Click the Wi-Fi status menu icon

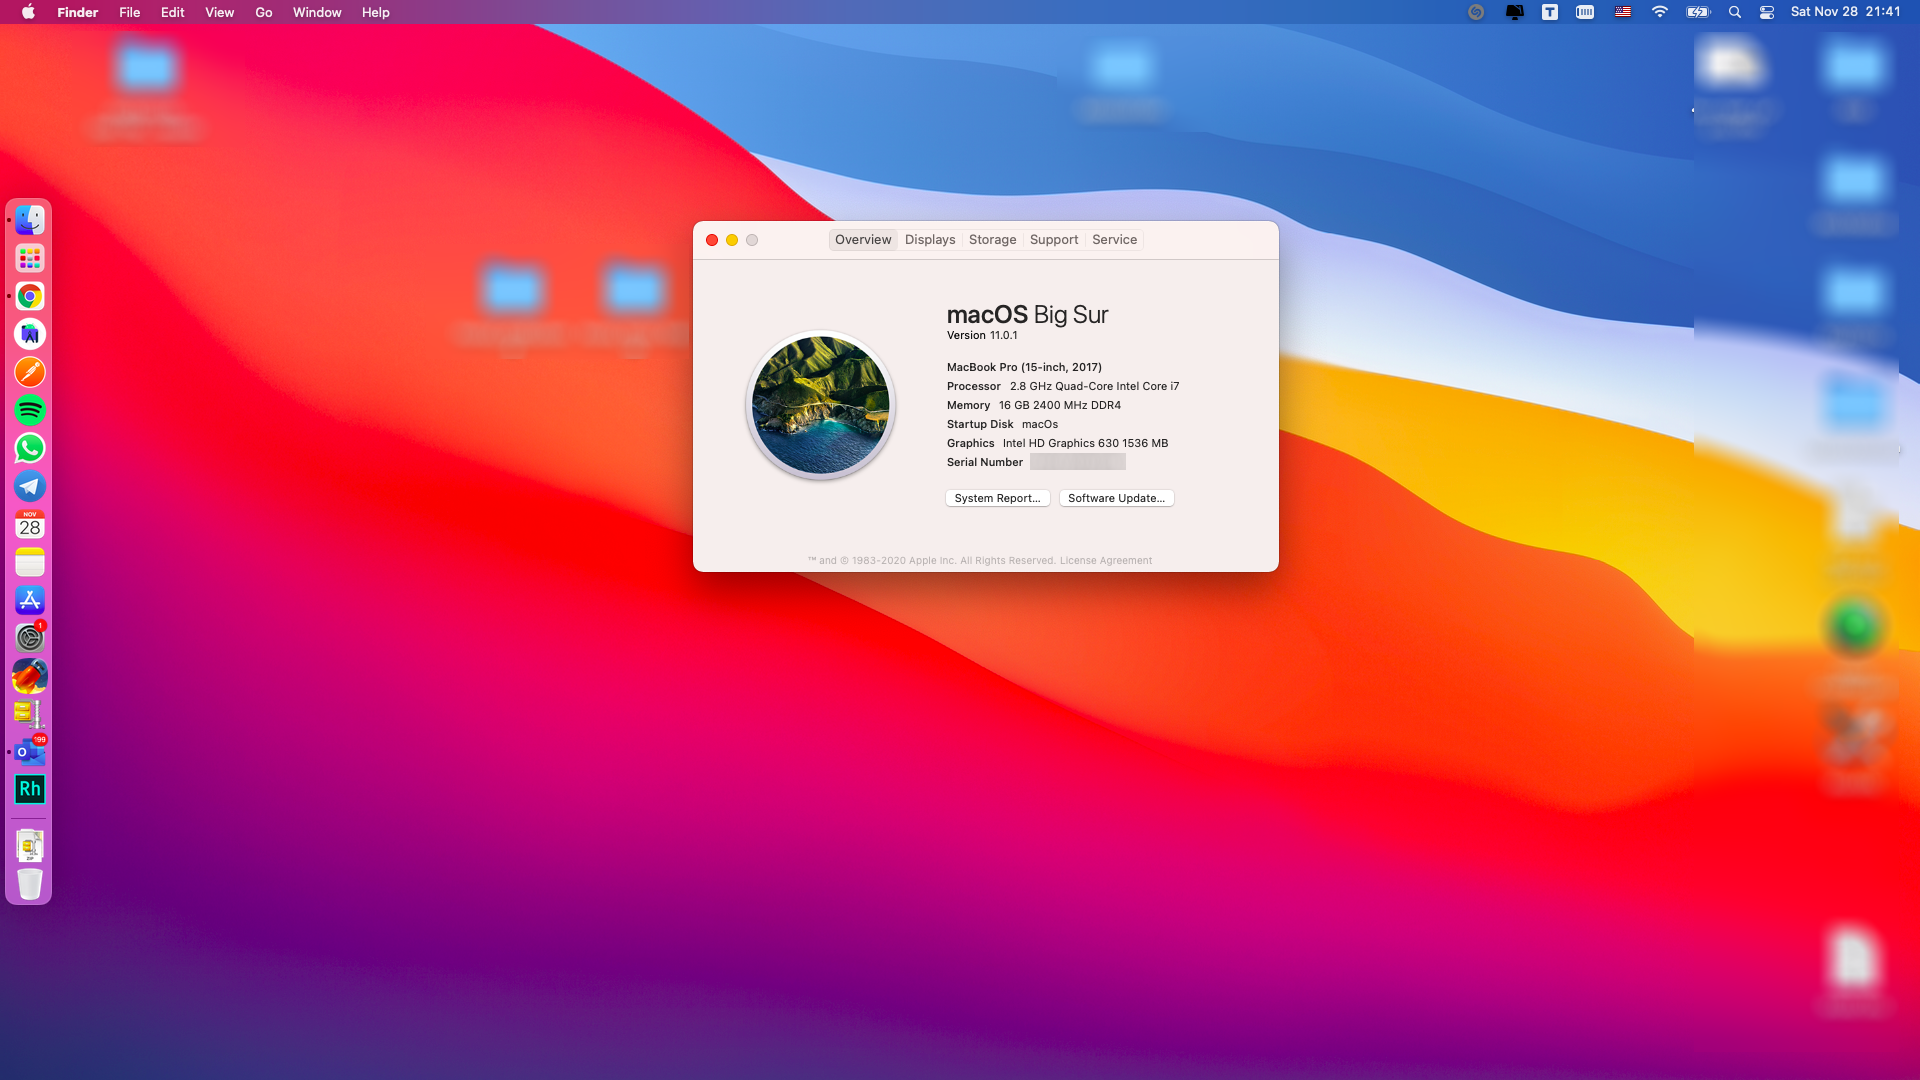coord(1660,12)
